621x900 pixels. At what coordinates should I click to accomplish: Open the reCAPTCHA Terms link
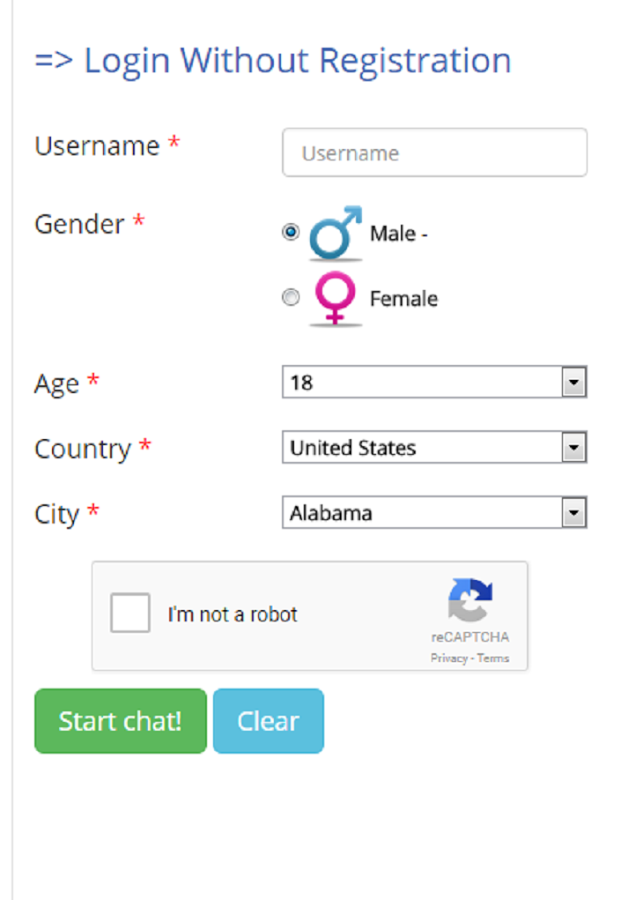[493, 658]
